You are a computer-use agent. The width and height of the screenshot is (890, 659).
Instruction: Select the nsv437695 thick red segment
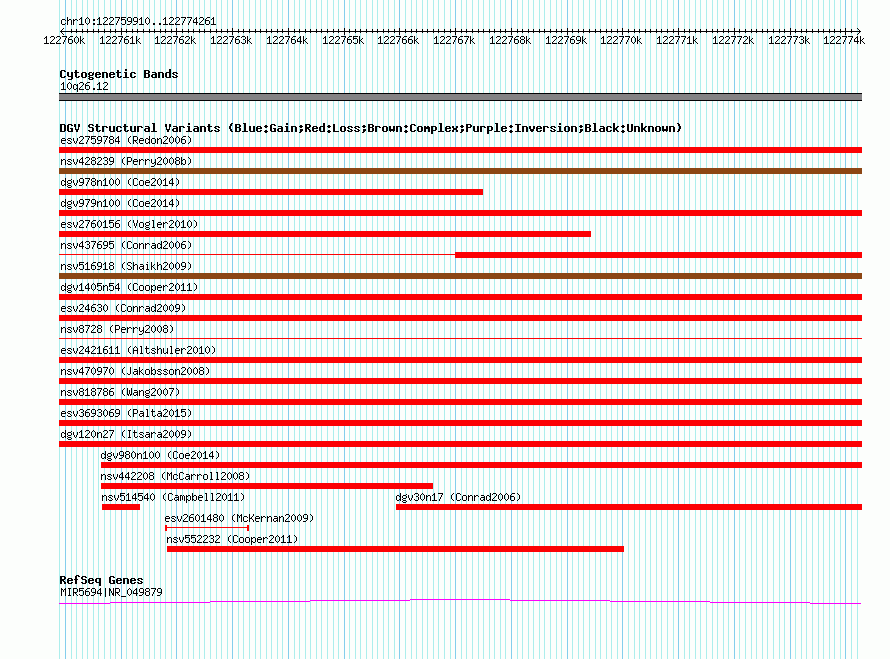[x=658, y=255]
